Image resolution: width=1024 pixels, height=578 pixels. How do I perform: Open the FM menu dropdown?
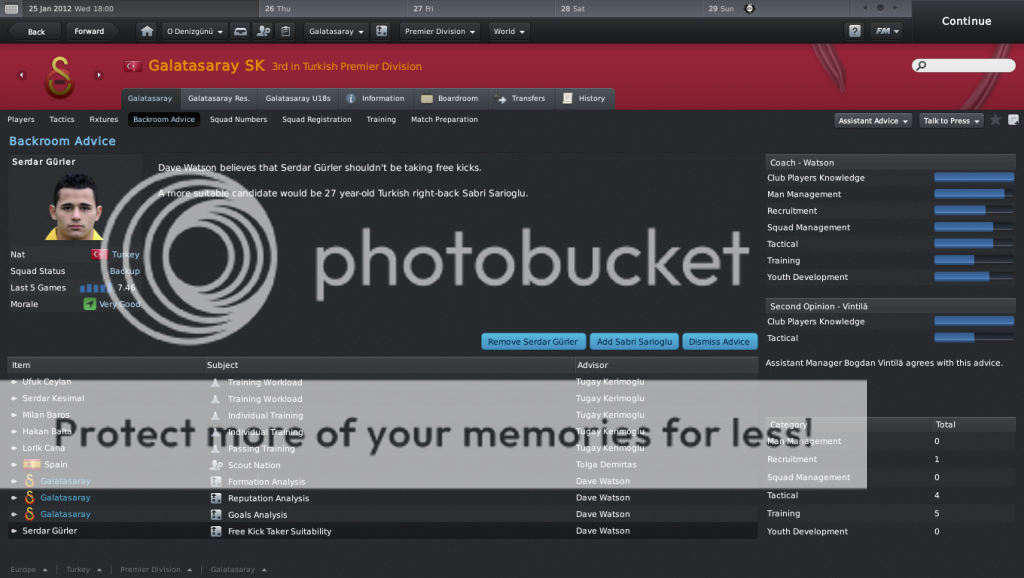pyautogui.click(x=887, y=31)
